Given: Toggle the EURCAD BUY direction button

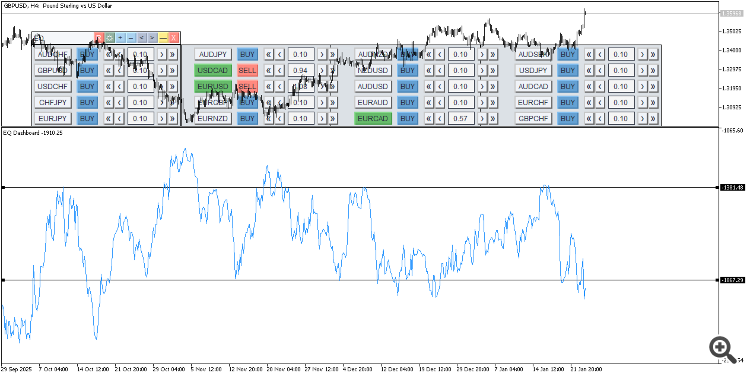Looking at the screenshot, I should [408, 118].
